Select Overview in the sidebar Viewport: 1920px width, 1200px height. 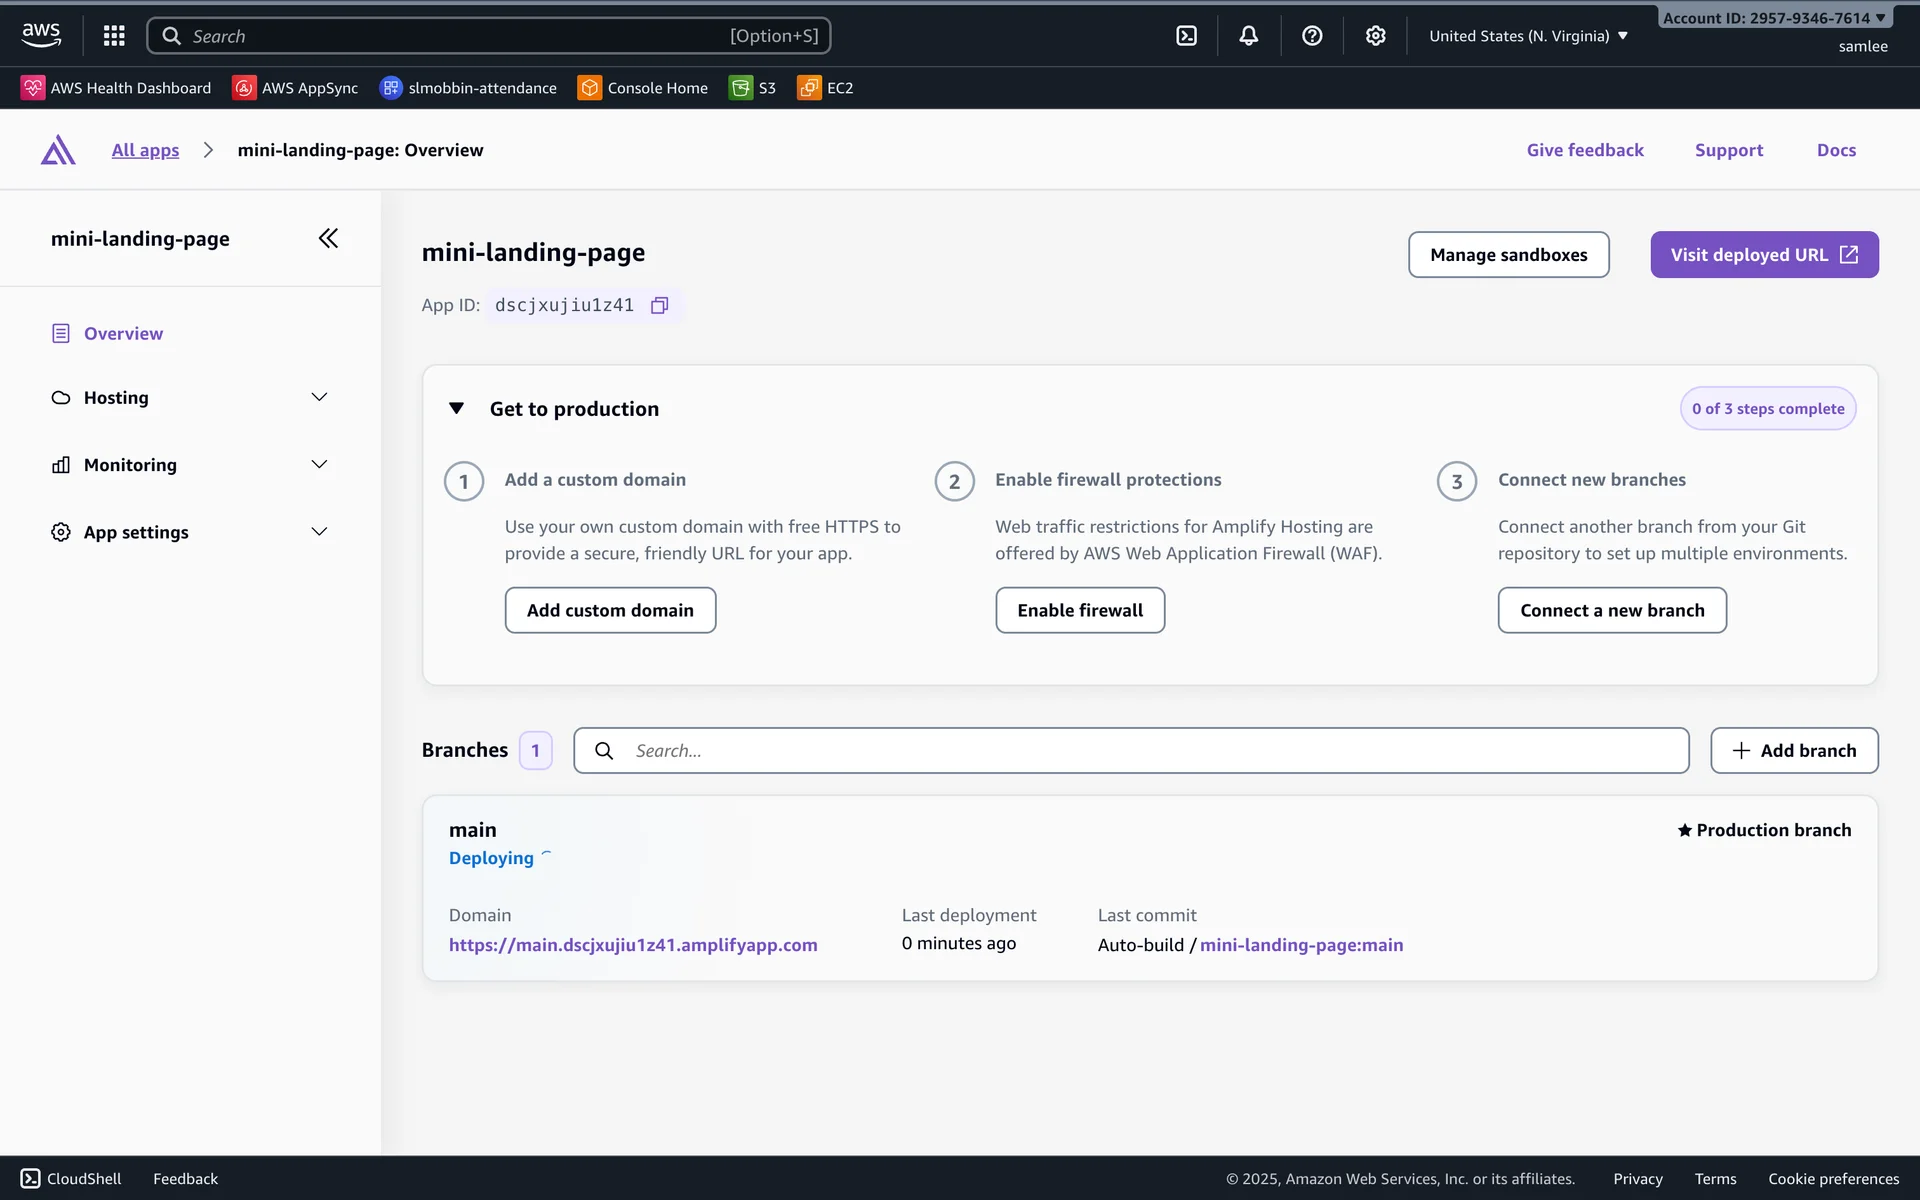tap(123, 333)
